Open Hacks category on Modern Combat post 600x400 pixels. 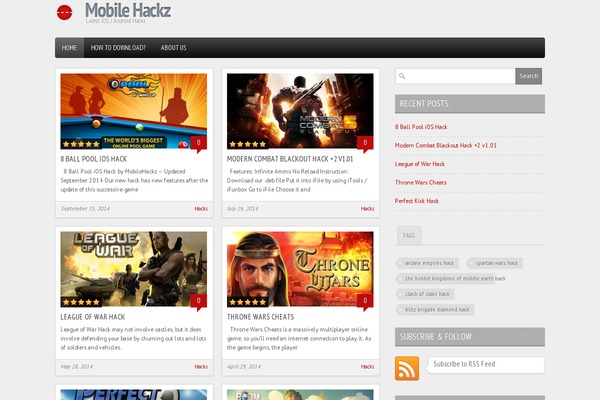(x=367, y=209)
